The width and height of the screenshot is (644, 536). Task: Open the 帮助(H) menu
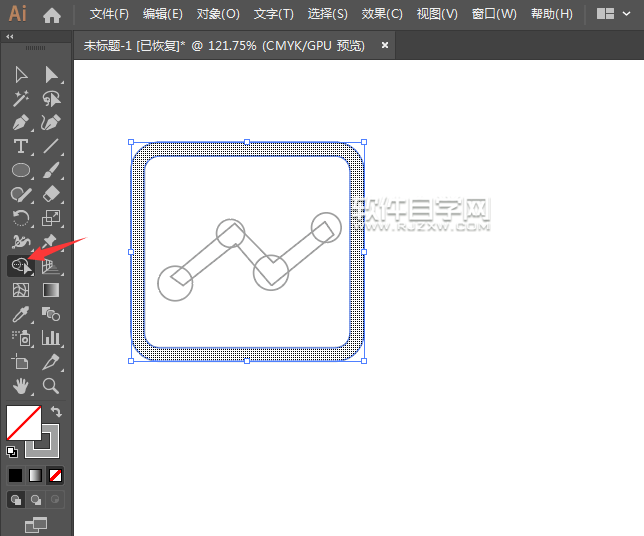(552, 14)
